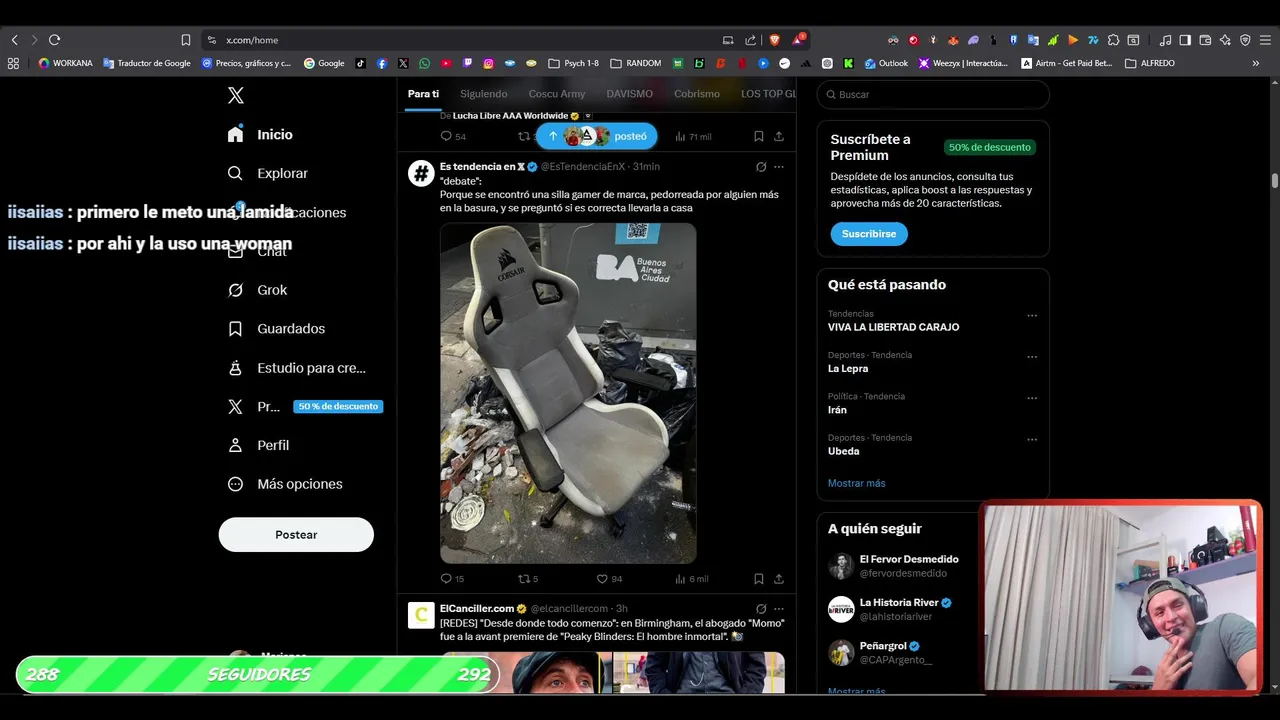Open Perfil in the sidebar
The image size is (1280, 720).
[x=259, y=445]
